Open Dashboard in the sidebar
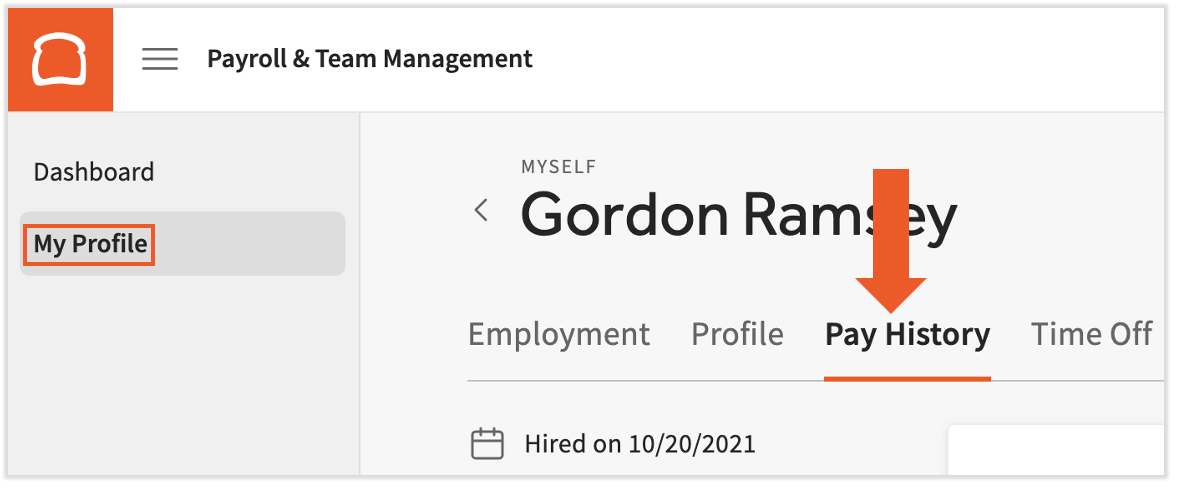This screenshot has width=1178, height=490. (94, 172)
